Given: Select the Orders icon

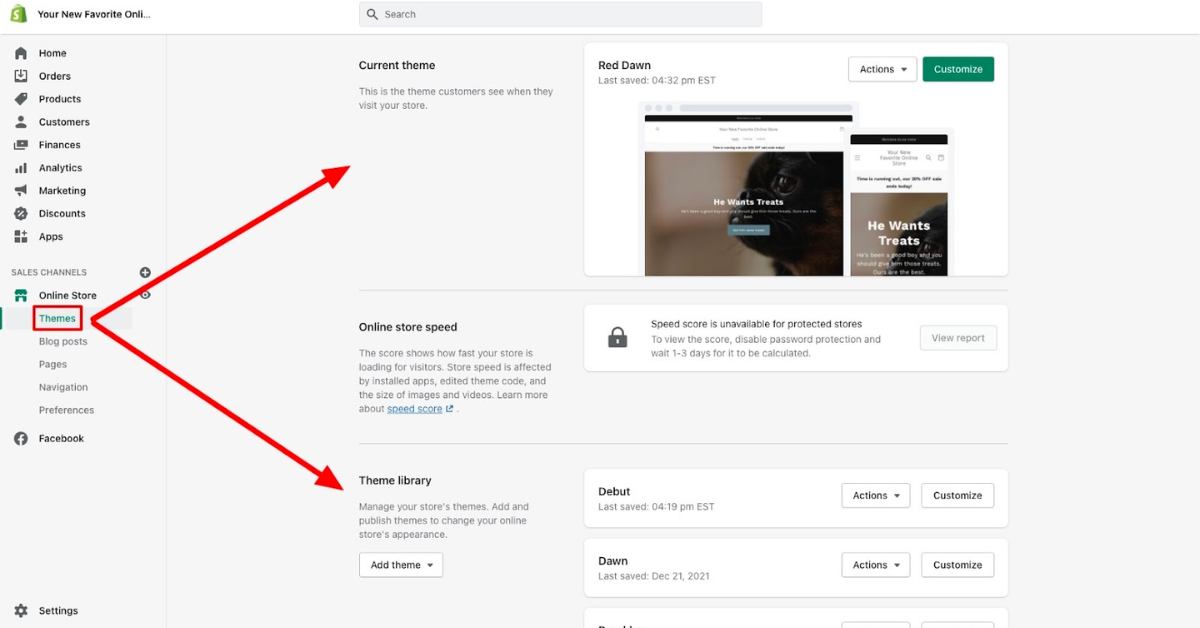Looking at the screenshot, I should pos(22,75).
